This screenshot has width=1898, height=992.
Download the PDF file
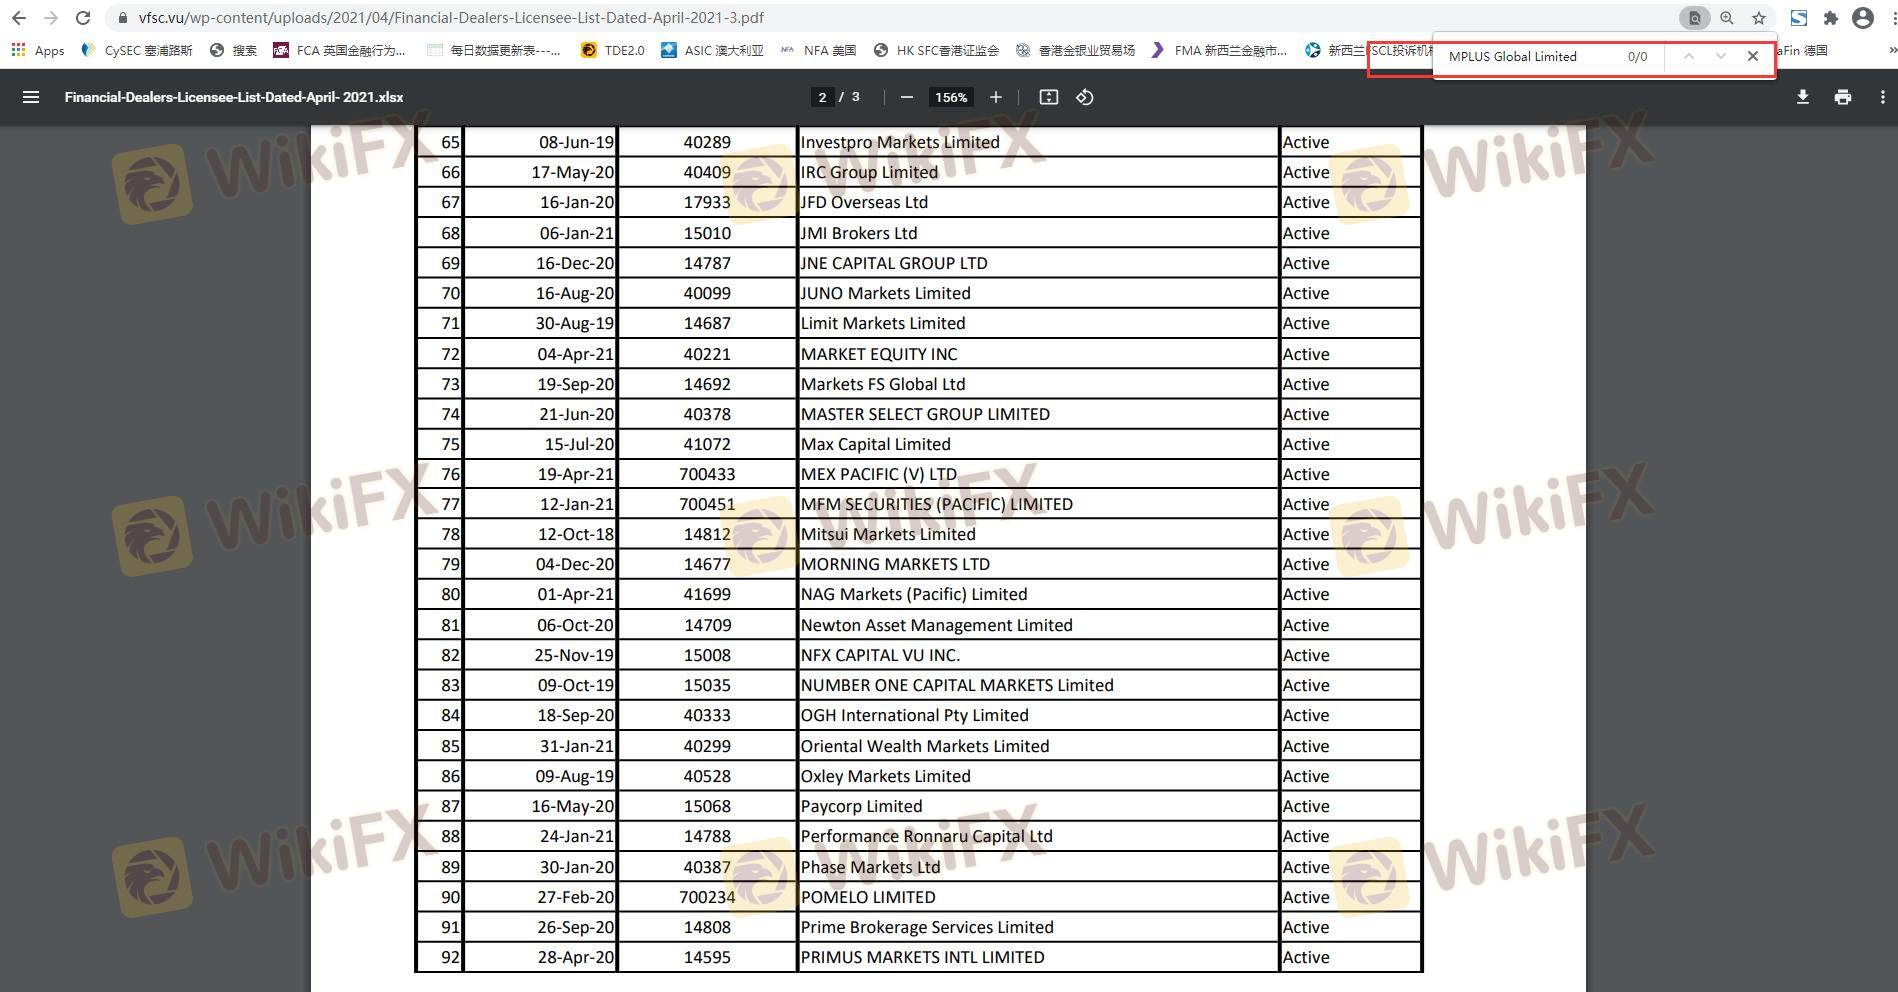(1802, 97)
